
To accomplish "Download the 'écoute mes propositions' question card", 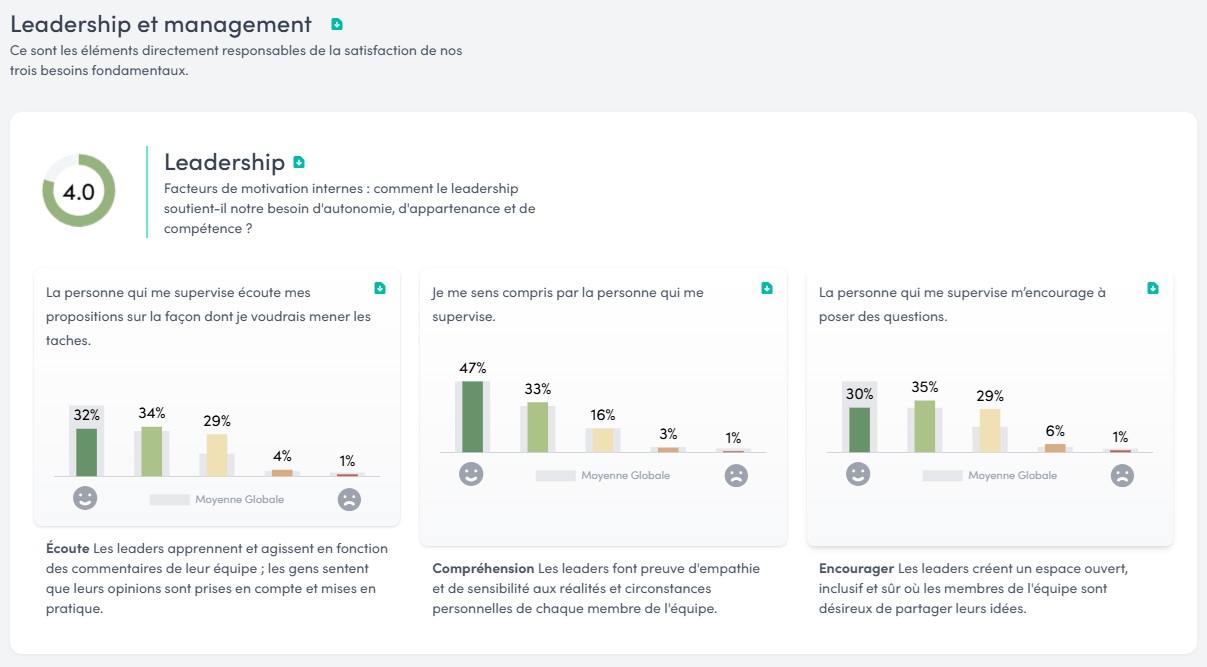I will (380, 288).
